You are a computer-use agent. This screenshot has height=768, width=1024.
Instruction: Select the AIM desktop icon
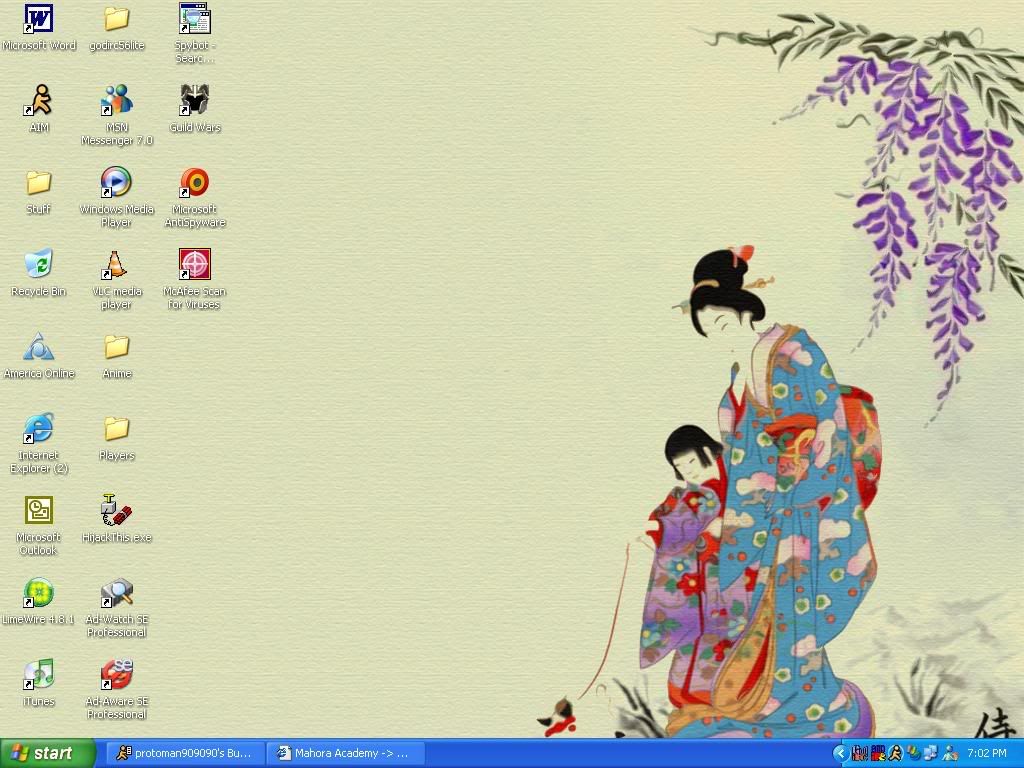pyautogui.click(x=39, y=101)
